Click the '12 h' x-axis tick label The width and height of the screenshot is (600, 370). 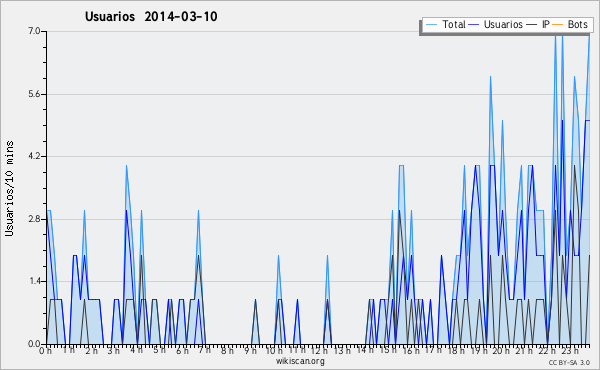click(x=319, y=351)
